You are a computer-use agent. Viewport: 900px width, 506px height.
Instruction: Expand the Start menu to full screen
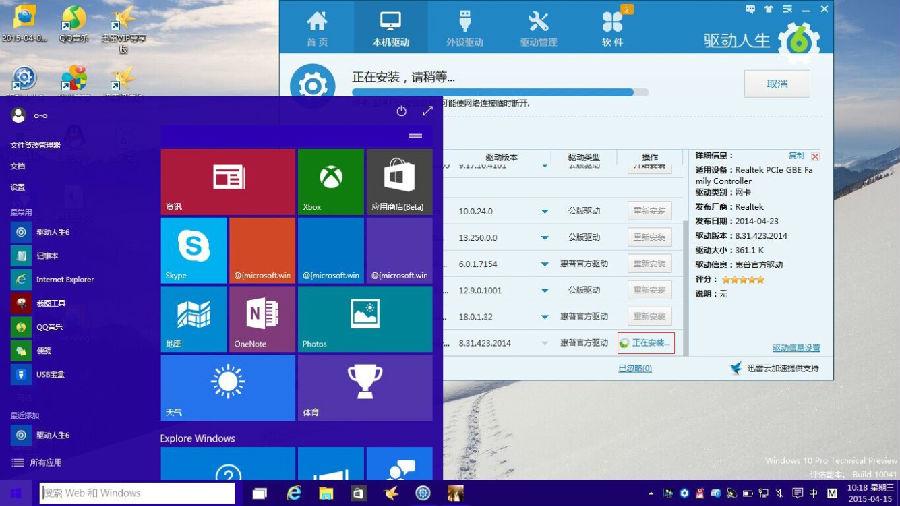(427, 111)
